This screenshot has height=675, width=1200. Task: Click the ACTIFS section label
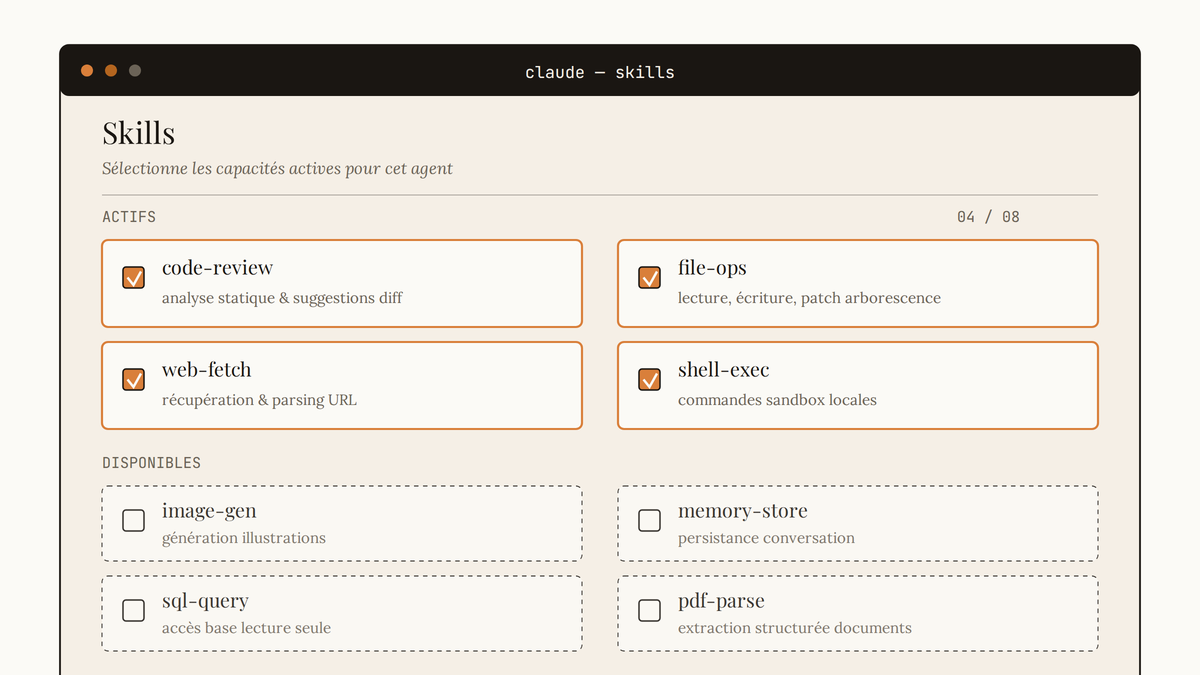click(129, 217)
